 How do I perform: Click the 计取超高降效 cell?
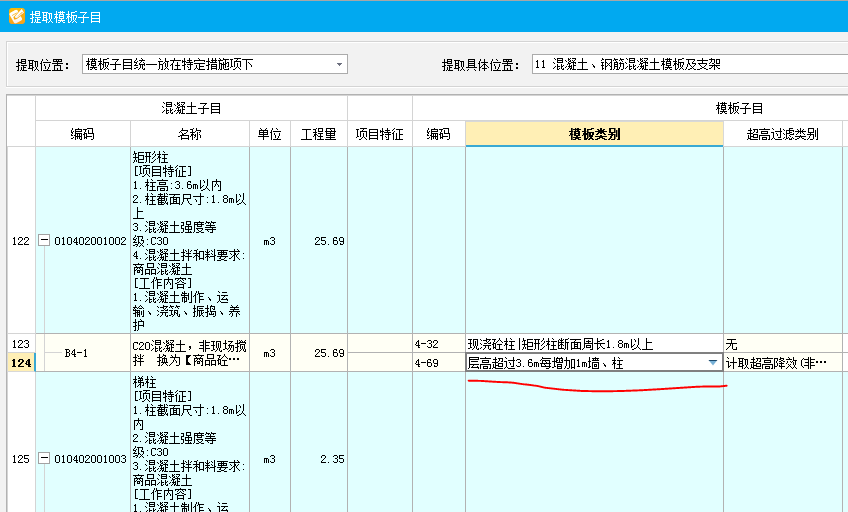coord(783,363)
